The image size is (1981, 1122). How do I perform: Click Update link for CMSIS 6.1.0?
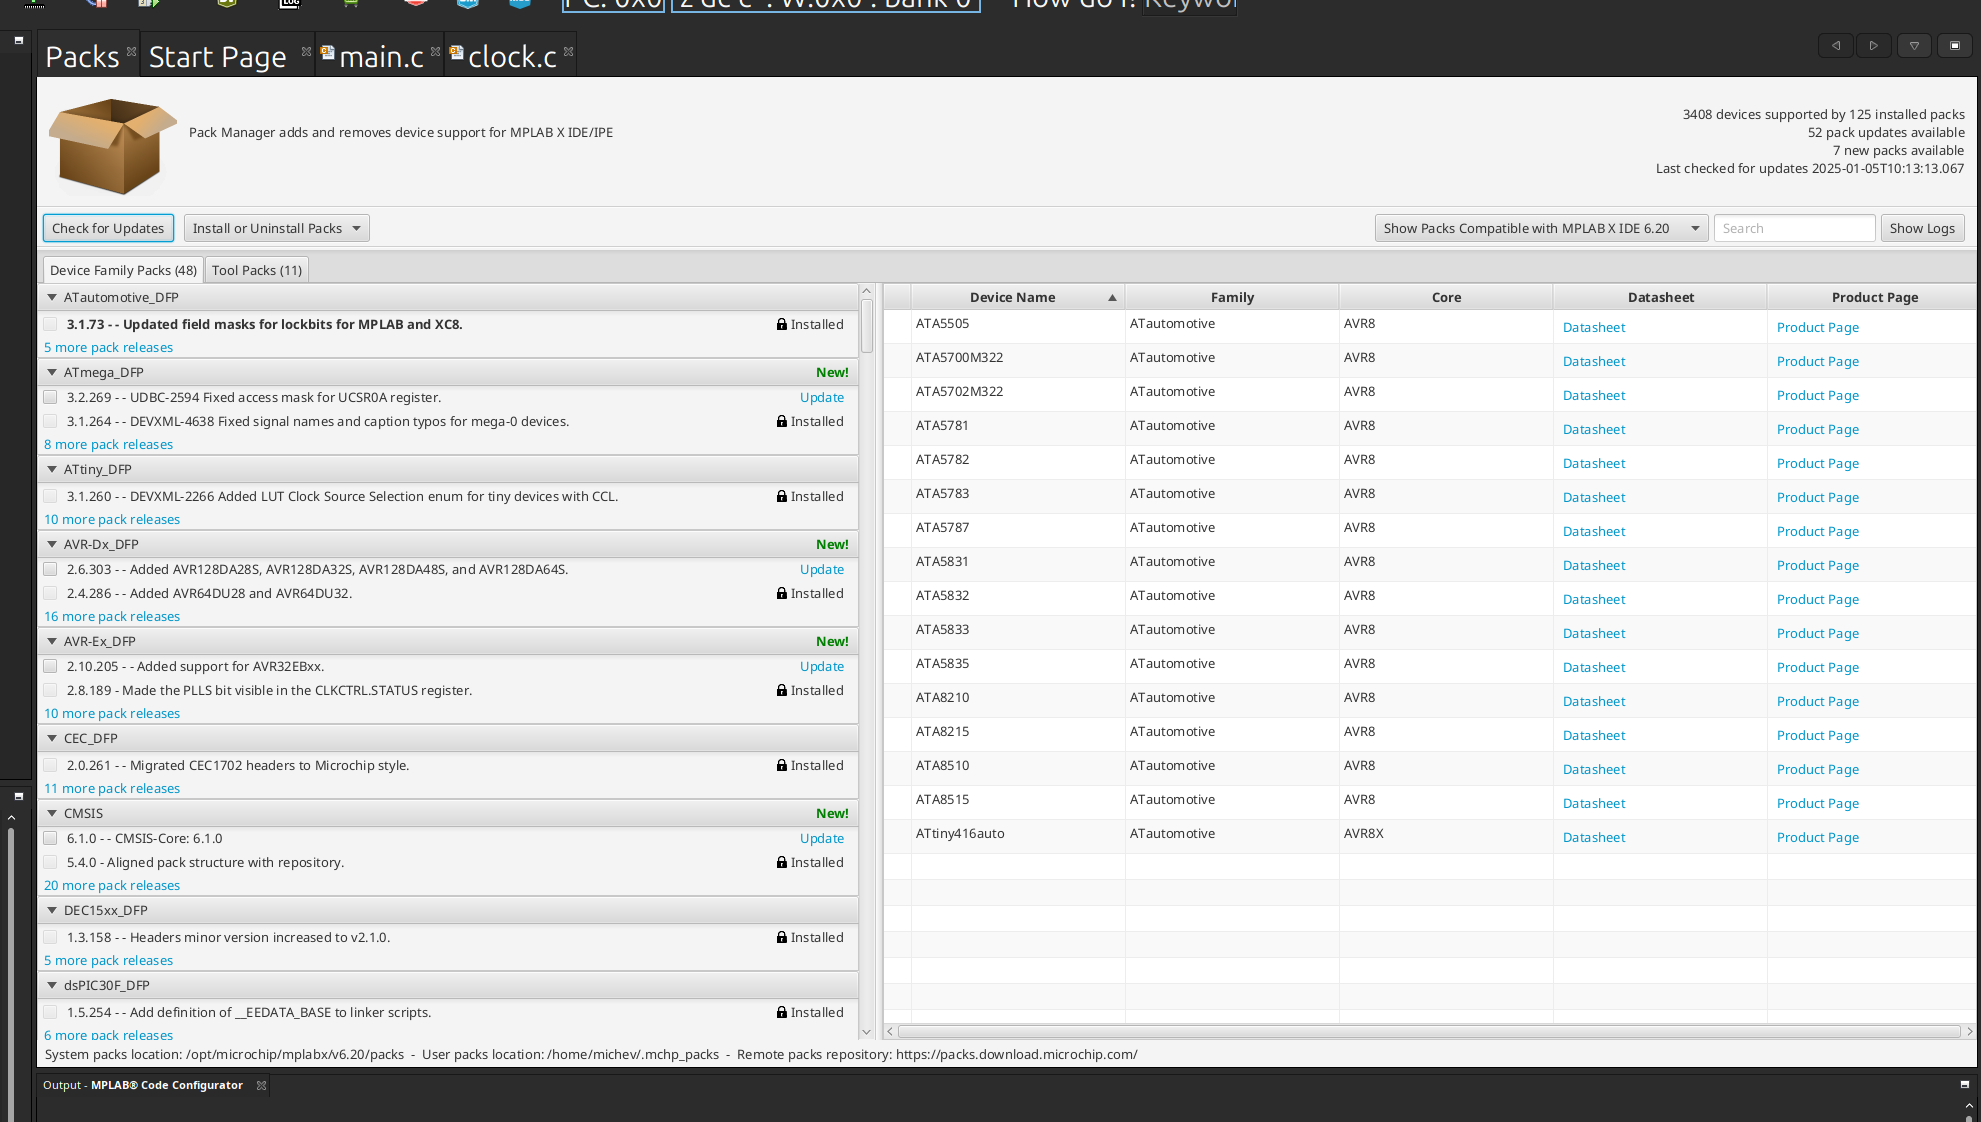822,838
